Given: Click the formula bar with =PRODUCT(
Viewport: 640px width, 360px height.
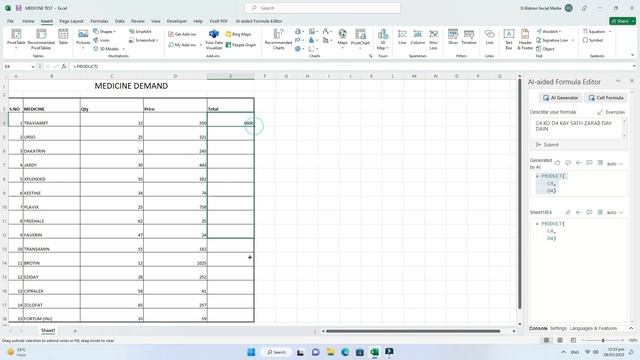Looking at the screenshot, I should (x=351, y=66).
